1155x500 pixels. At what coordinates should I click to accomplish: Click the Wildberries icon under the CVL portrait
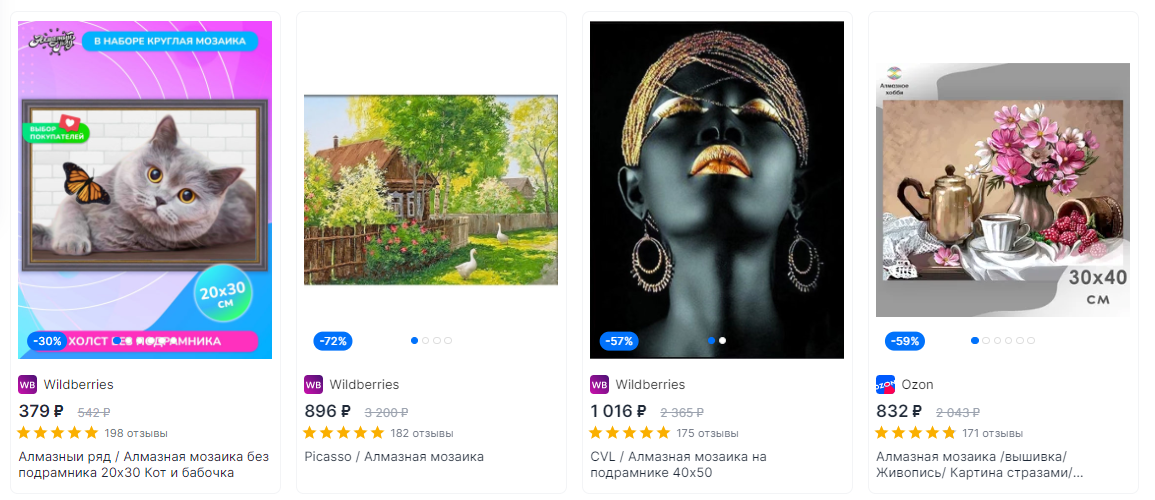point(599,384)
